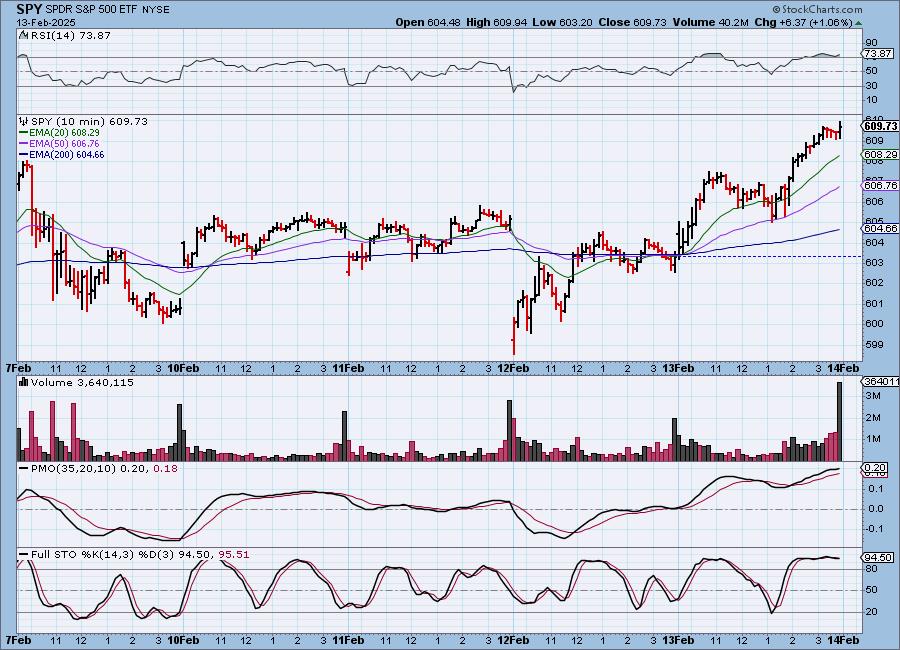The height and width of the screenshot is (650, 900).
Task: Click the SPY (10 min) 609.73 legend text
Action: pos(89,121)
